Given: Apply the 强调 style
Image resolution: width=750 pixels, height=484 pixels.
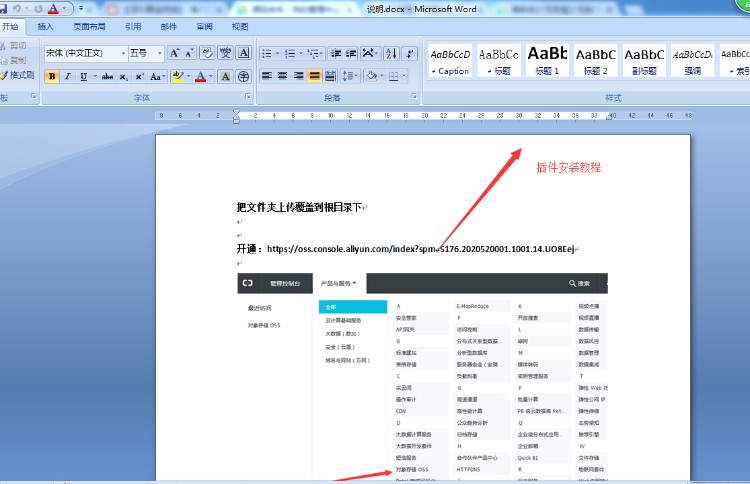Looking at the screenshot, I should click(x=693, y=61).
